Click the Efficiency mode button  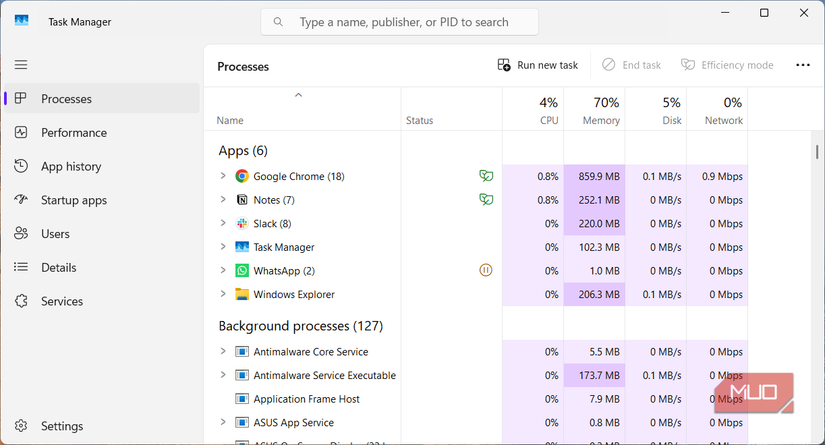pos(727,65)
